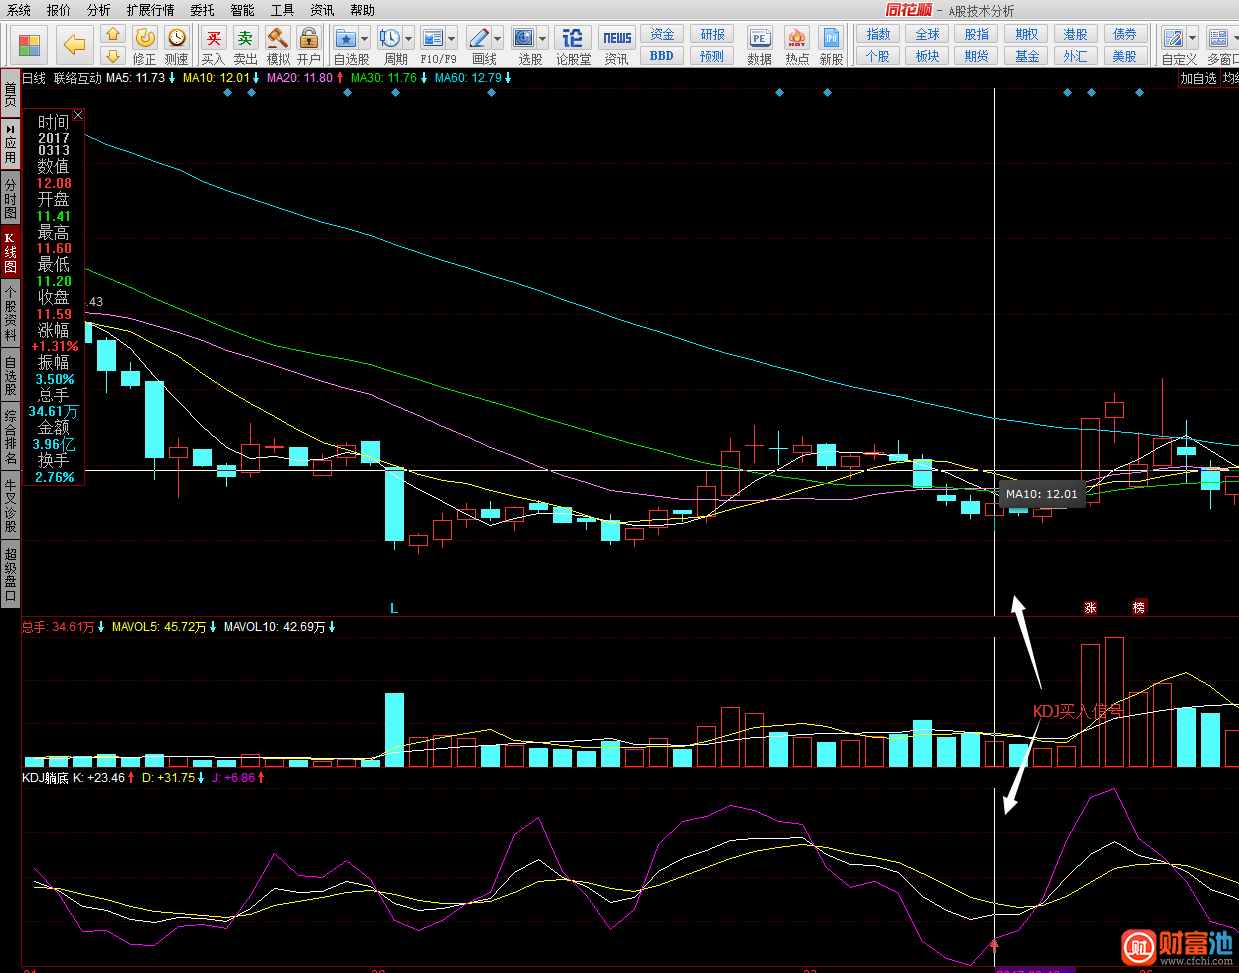Screen dimensions: 1239x973
Task: Select the 牛叉诊股 side tab
Action: pyautogui.click(x=10, y=505)
